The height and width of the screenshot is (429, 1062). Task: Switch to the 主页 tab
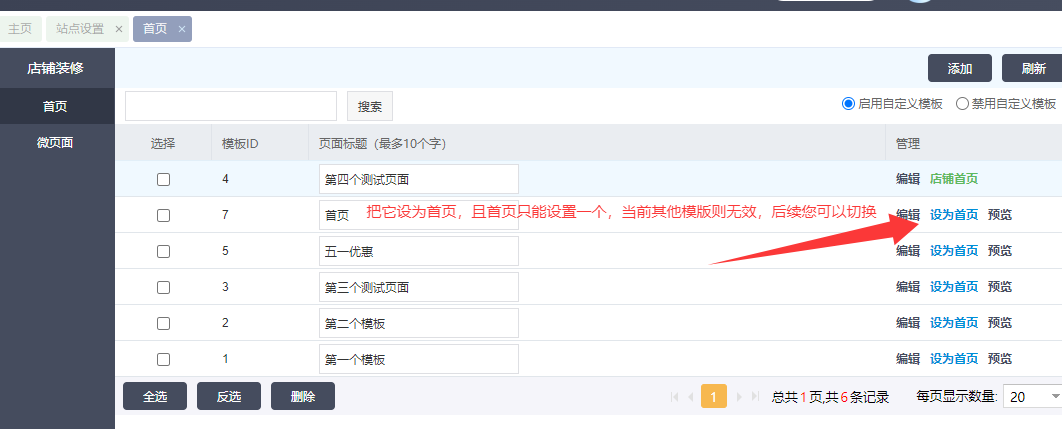[20, 29]
